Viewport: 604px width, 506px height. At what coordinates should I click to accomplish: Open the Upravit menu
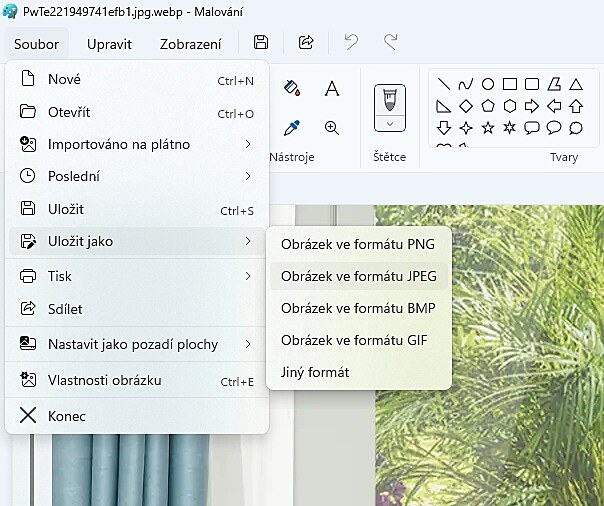[109, 44]
